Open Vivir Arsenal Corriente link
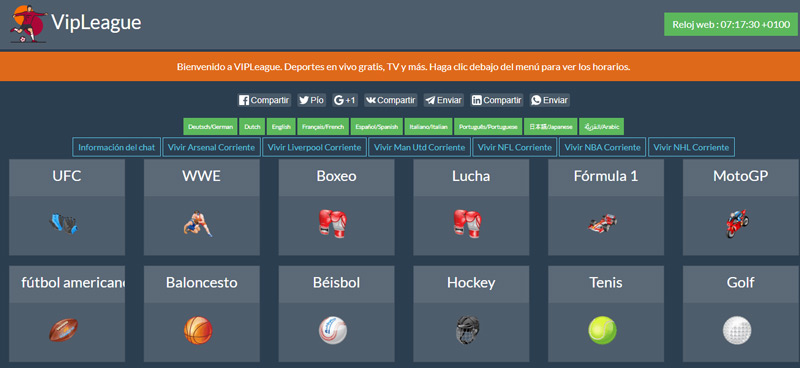Screen dimensions: 800x368 tap(211, 148)
